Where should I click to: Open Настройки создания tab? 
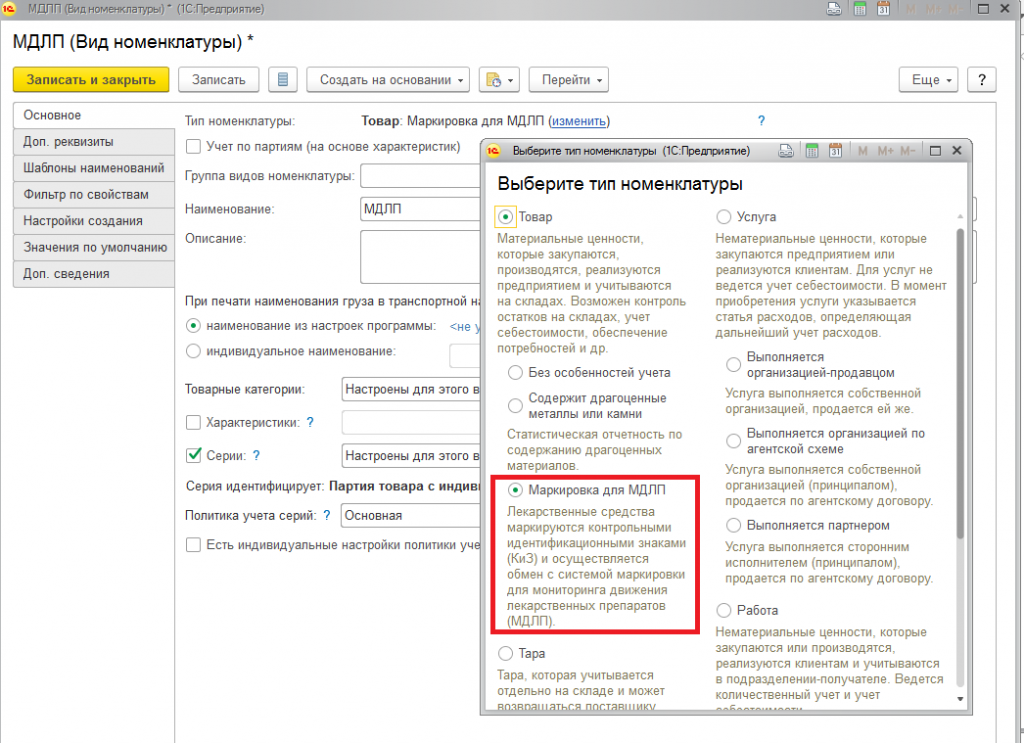(x=93, y=221)
